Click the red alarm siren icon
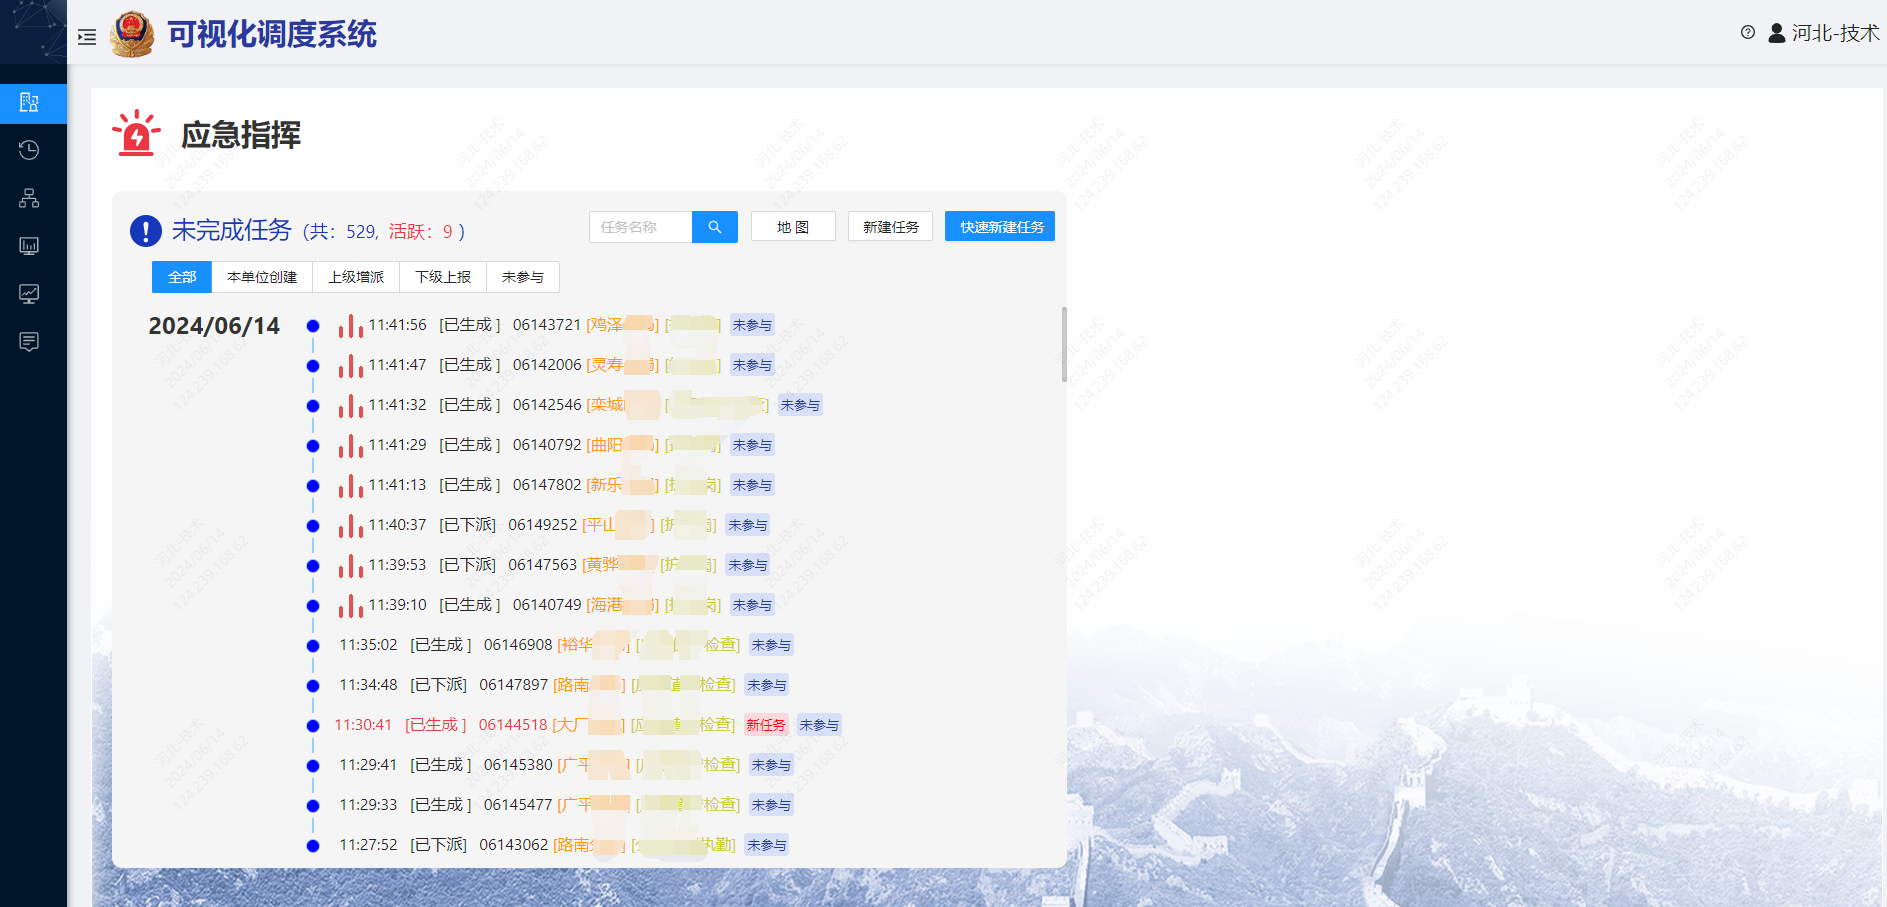The width and height of the screenshot is (1887, 907). click(136, 133)
